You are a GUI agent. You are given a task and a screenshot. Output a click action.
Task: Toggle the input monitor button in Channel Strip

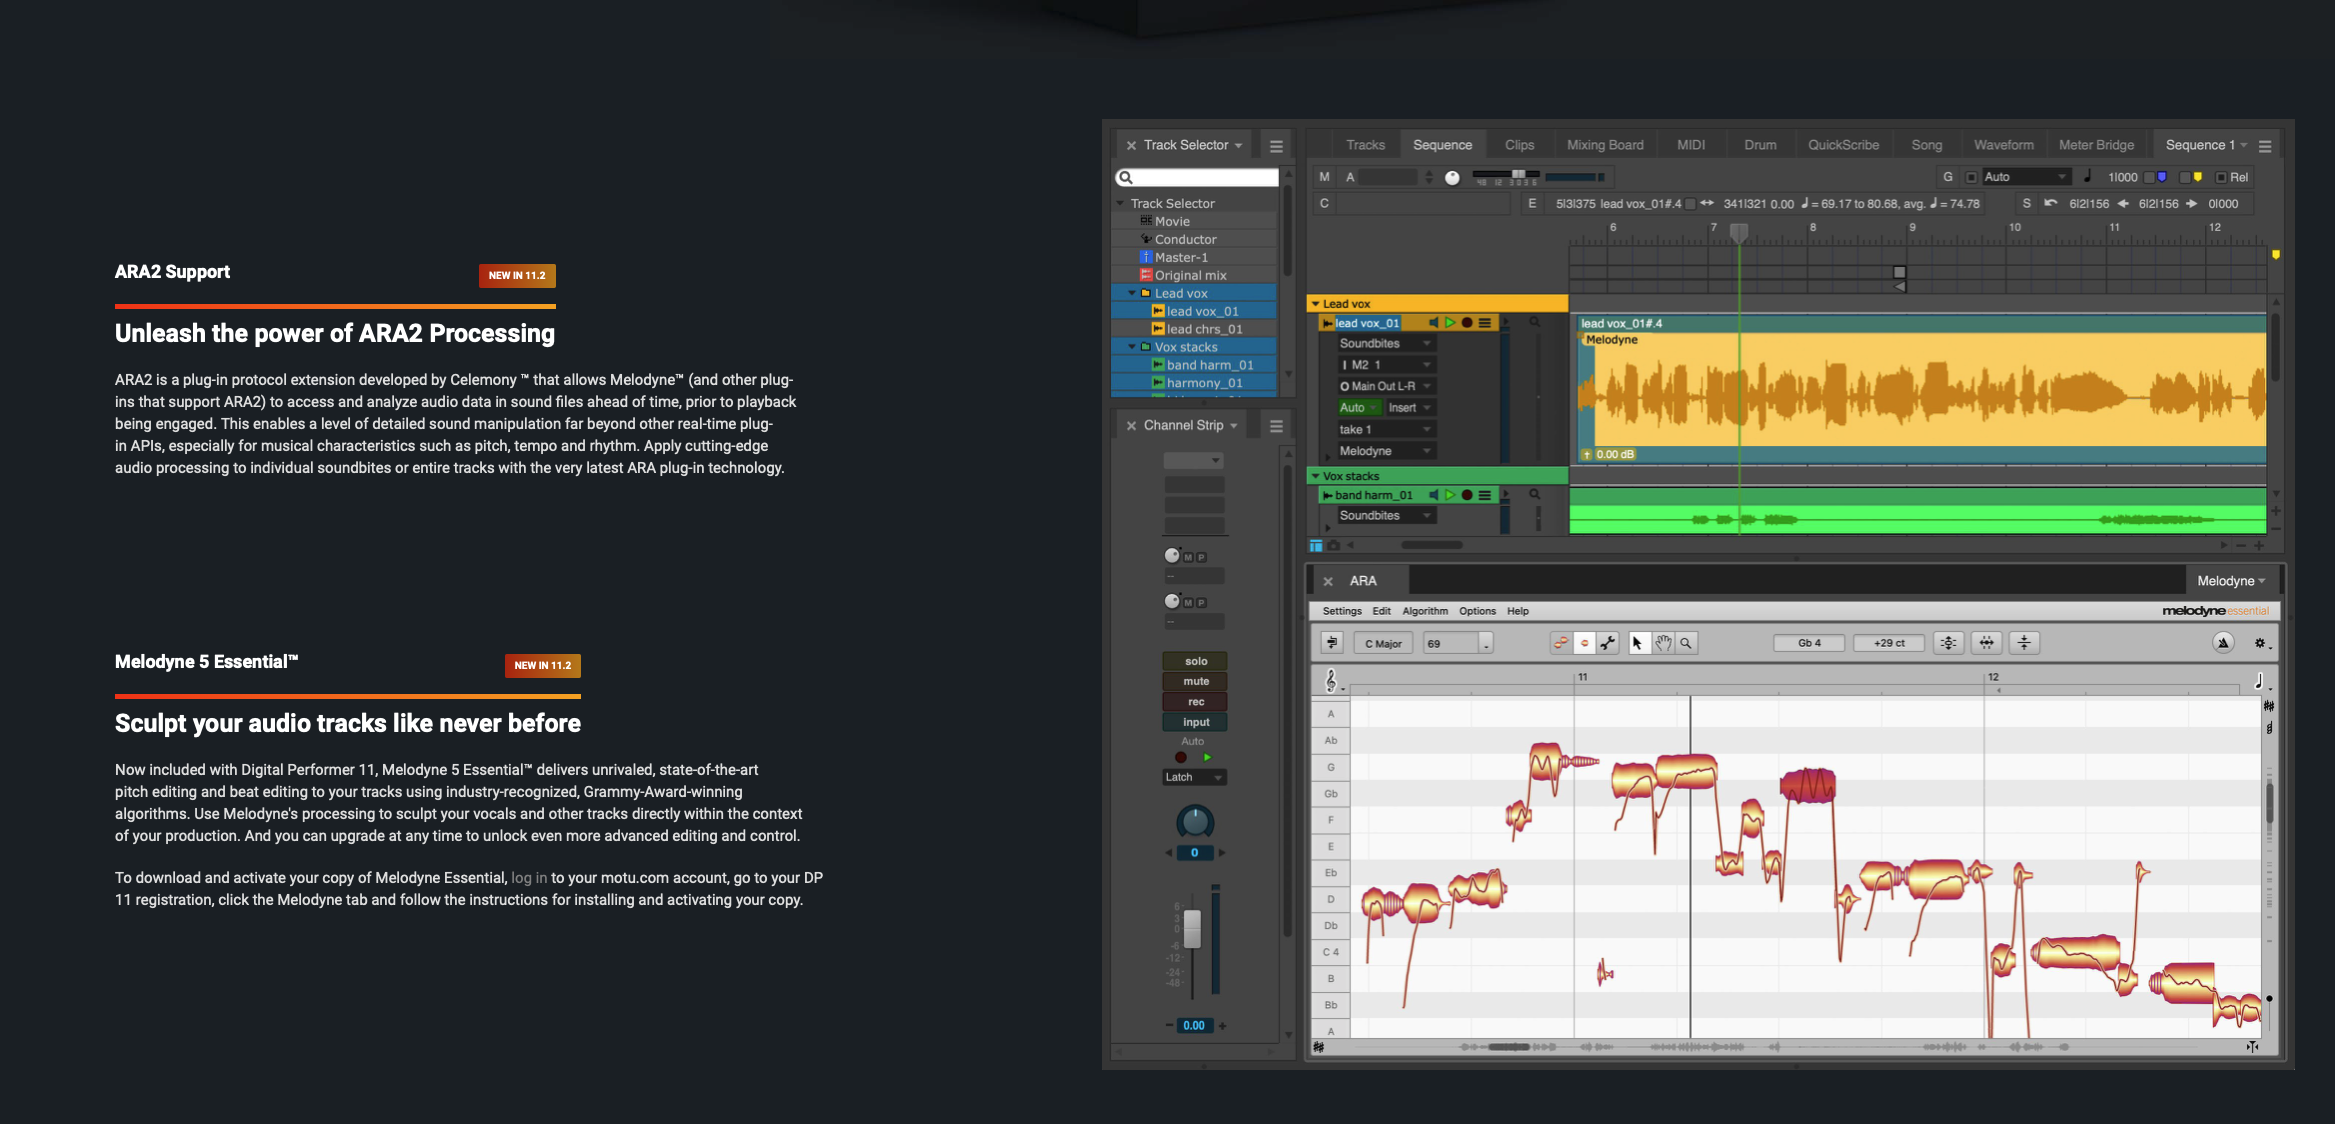coord(1195,722)
